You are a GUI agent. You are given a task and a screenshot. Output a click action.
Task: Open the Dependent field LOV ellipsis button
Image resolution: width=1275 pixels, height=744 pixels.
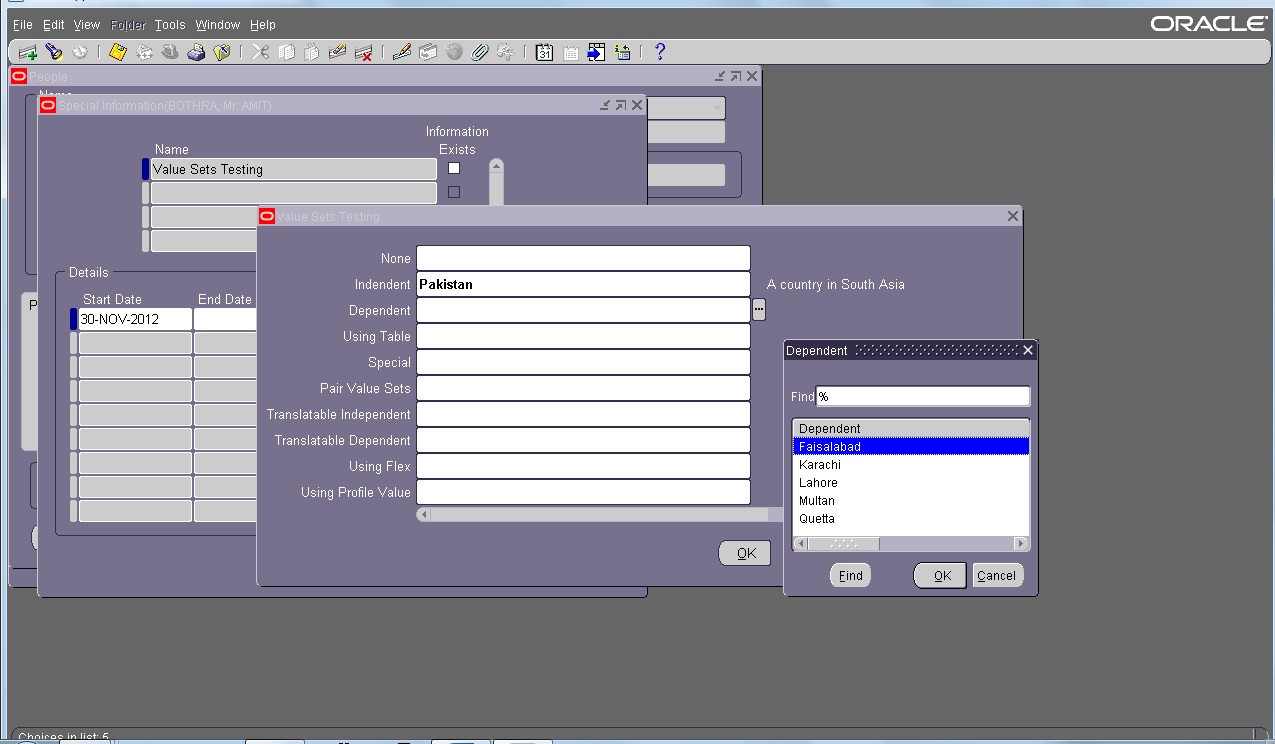(759, 309)
